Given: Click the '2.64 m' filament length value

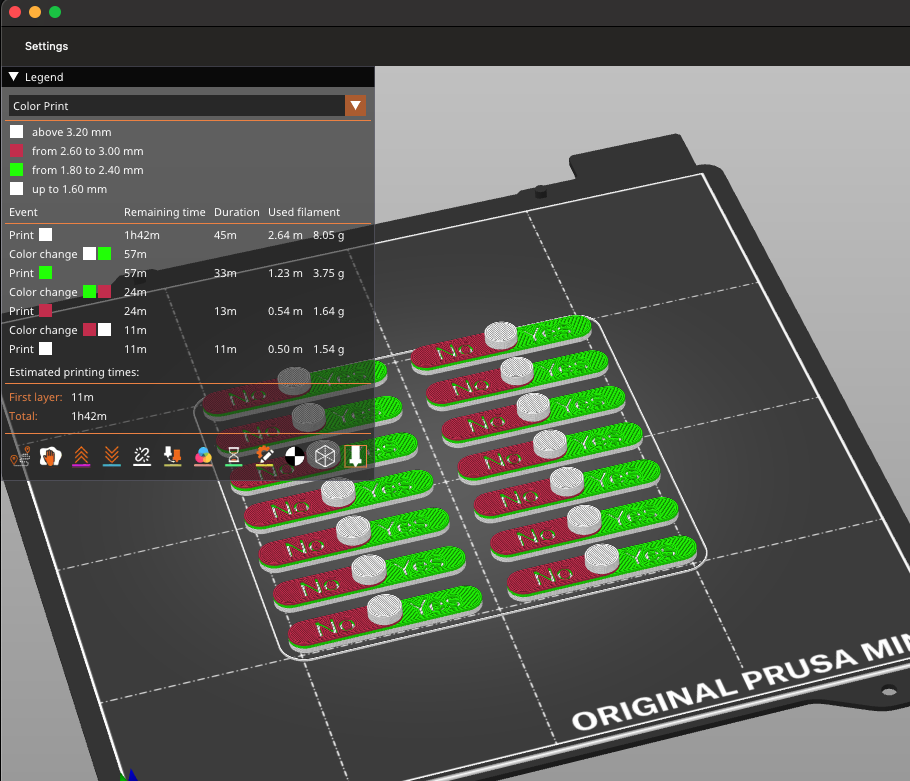Looking at the screenshot, I should [x=285, y=235].
